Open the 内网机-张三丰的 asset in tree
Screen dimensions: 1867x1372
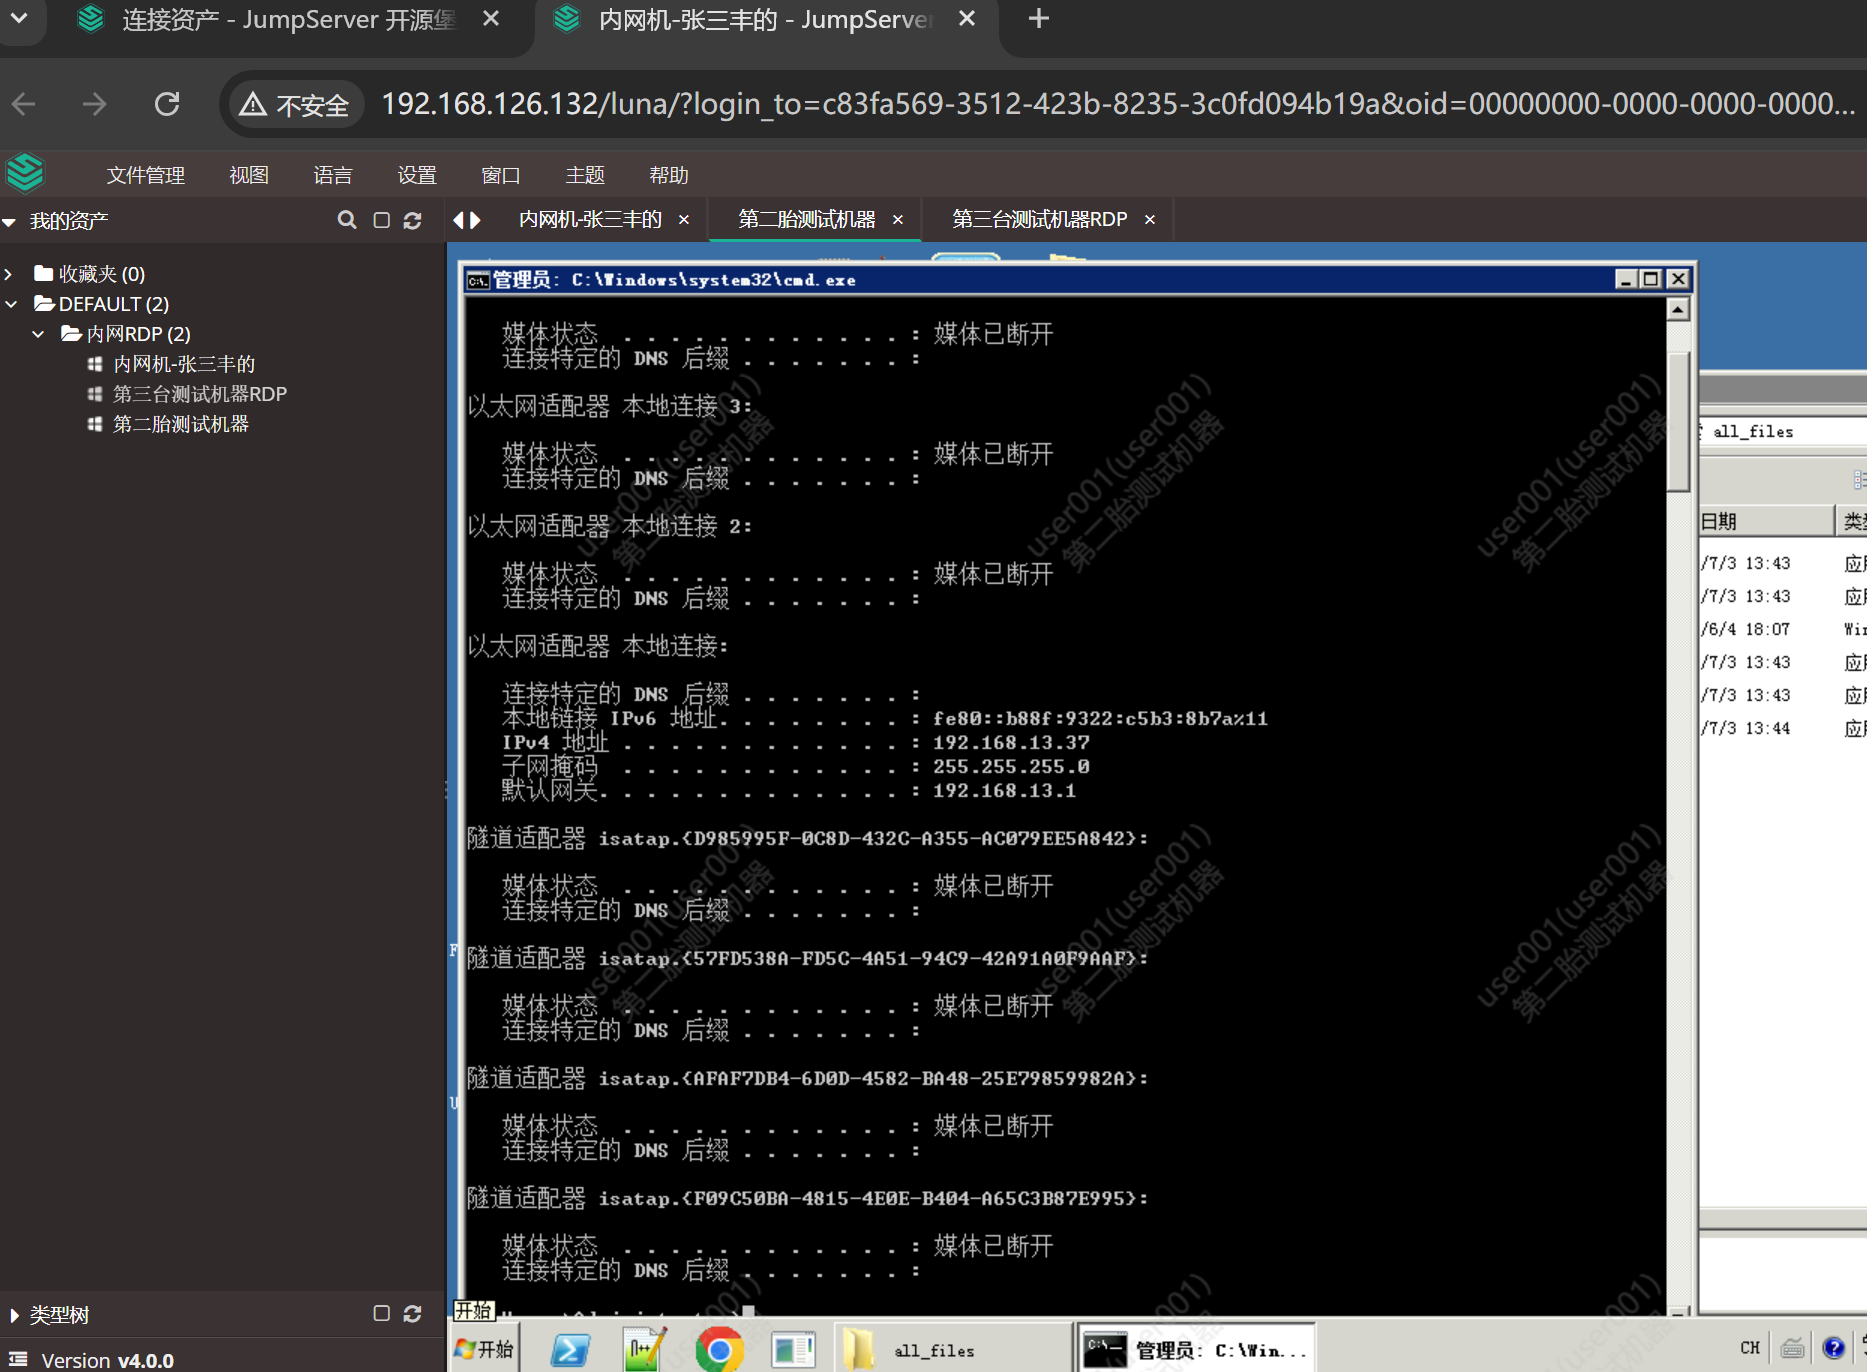(x=183, y=364)
